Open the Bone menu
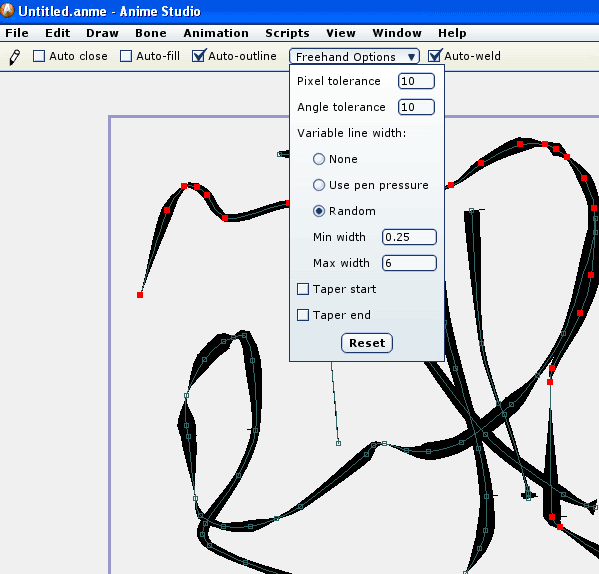 (x=151, y=33)
